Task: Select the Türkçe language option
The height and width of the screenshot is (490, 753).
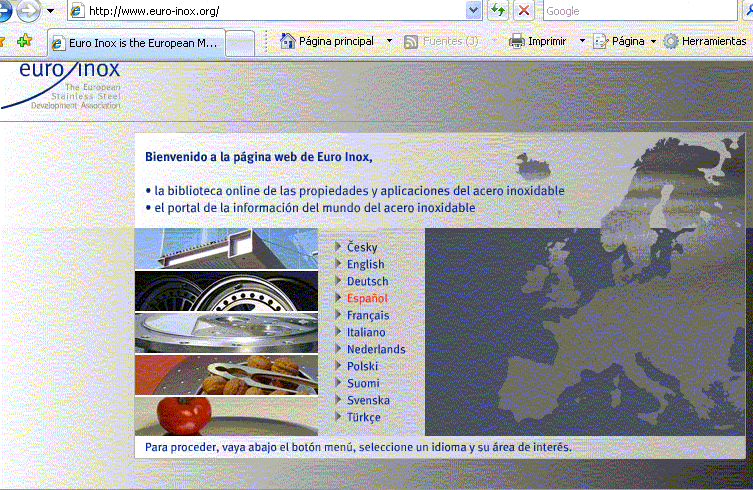Action: [363, 417]
